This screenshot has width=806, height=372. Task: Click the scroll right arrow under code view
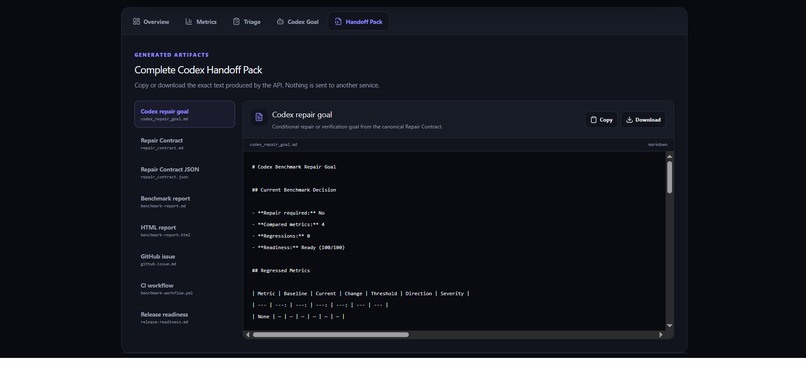click(661, 334)
